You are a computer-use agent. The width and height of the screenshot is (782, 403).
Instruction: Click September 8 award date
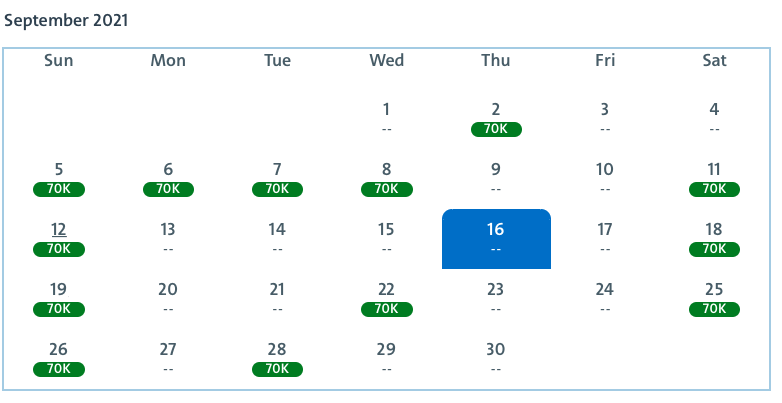coord(386,178)
